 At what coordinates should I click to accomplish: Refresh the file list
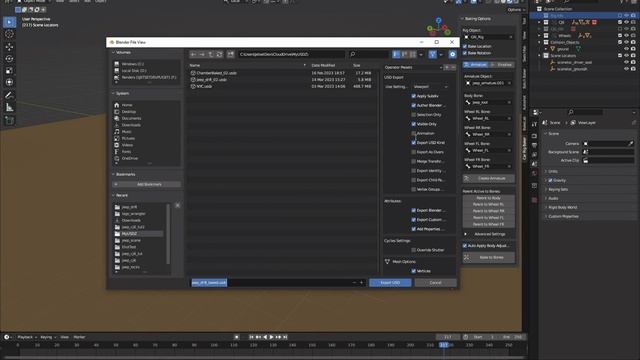tap(219, 54)
